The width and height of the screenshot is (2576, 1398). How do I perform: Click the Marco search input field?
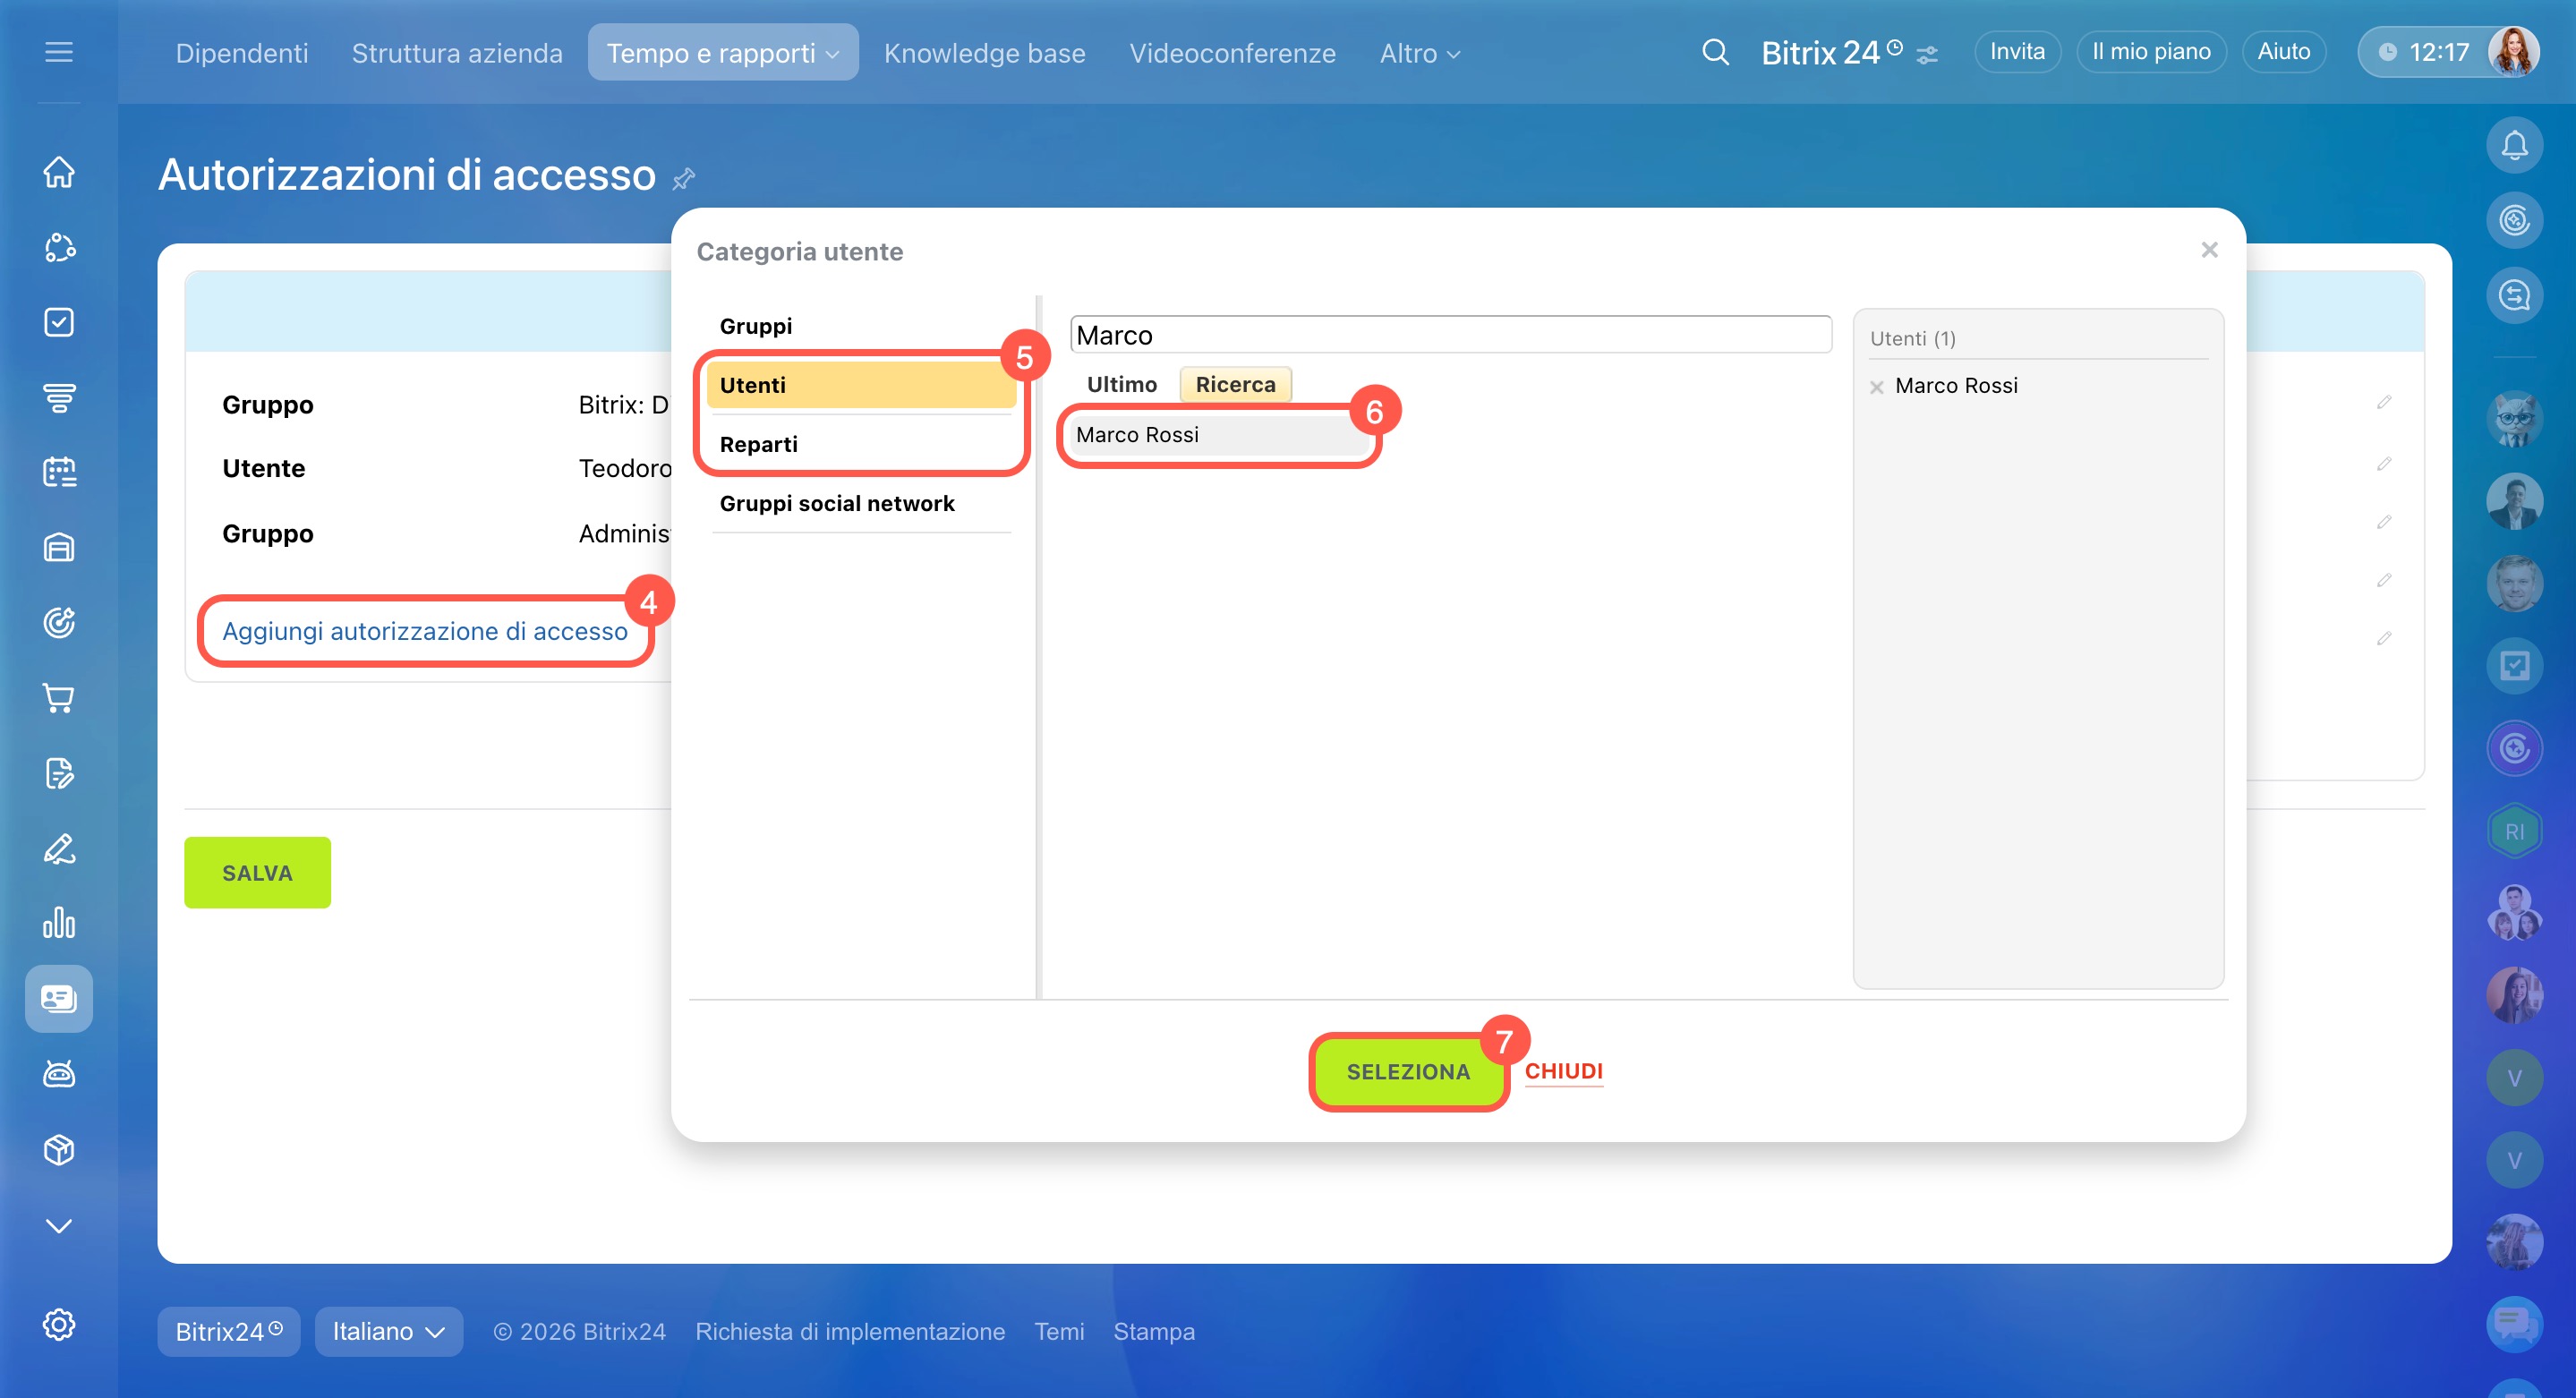[1449, 335]
